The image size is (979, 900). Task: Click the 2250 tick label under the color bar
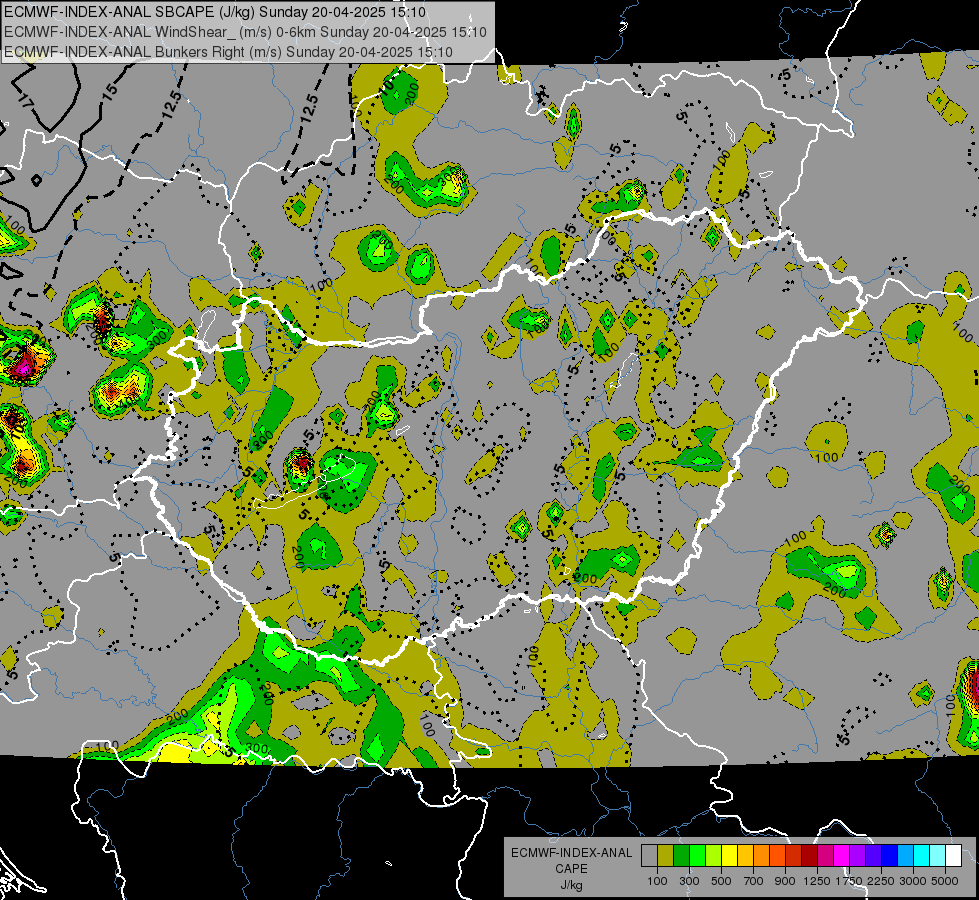point(881,881)
